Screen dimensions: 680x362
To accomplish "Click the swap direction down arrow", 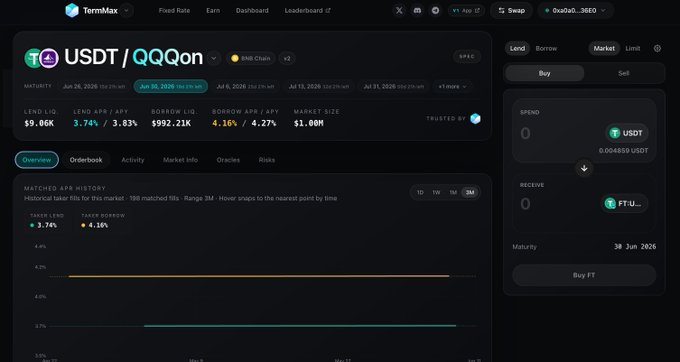I will tap(584, 168).
